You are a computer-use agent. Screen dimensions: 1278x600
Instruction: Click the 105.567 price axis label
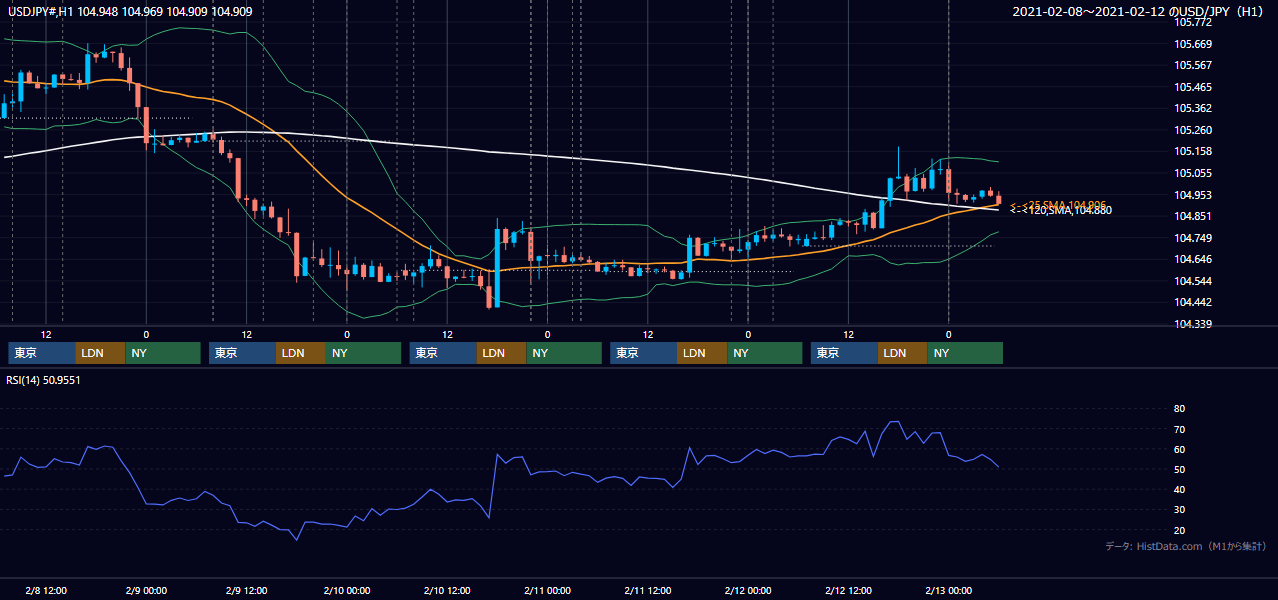point(1194,65)
